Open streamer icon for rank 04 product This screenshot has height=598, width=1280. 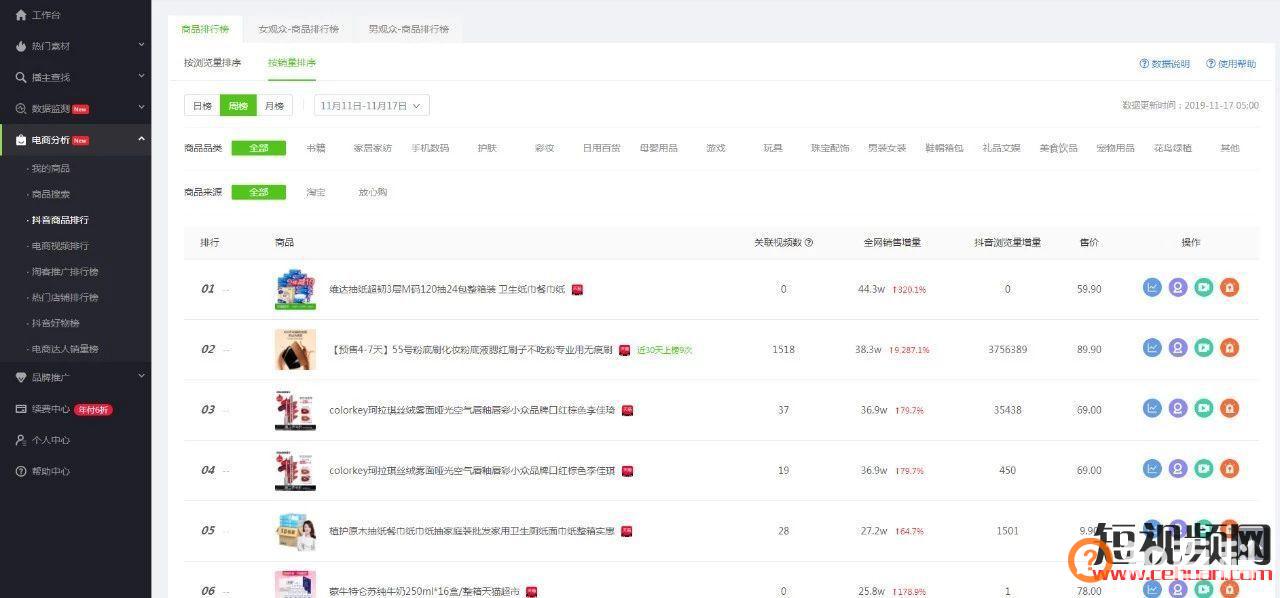[1178, 469]
